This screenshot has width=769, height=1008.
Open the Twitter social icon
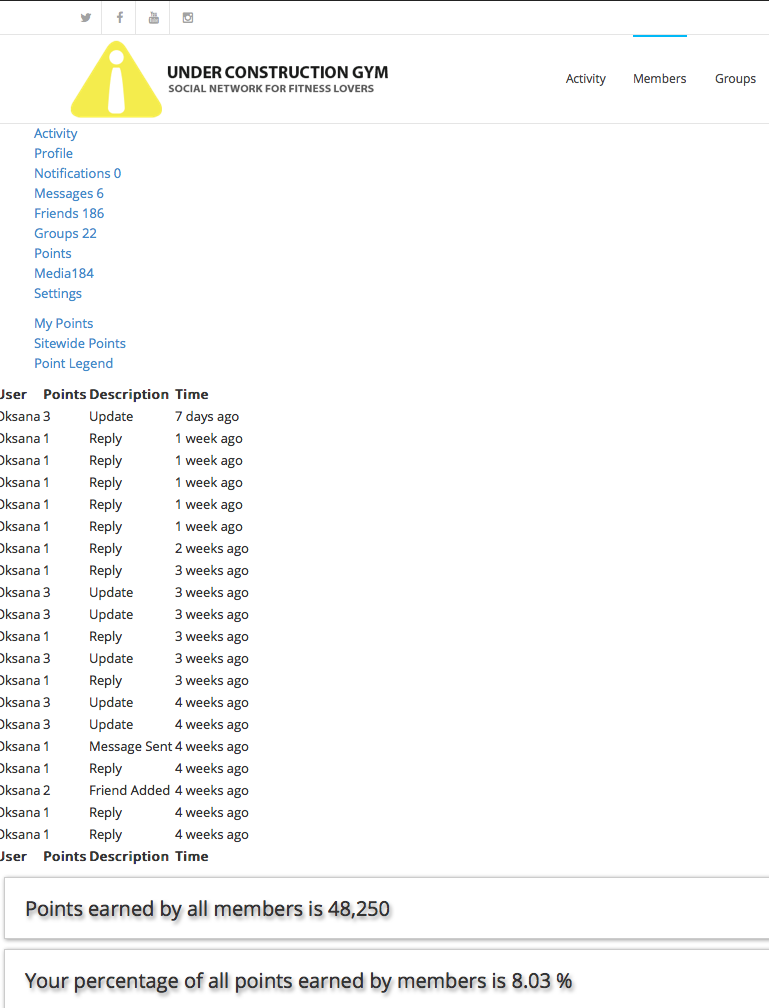click(86, 18)
